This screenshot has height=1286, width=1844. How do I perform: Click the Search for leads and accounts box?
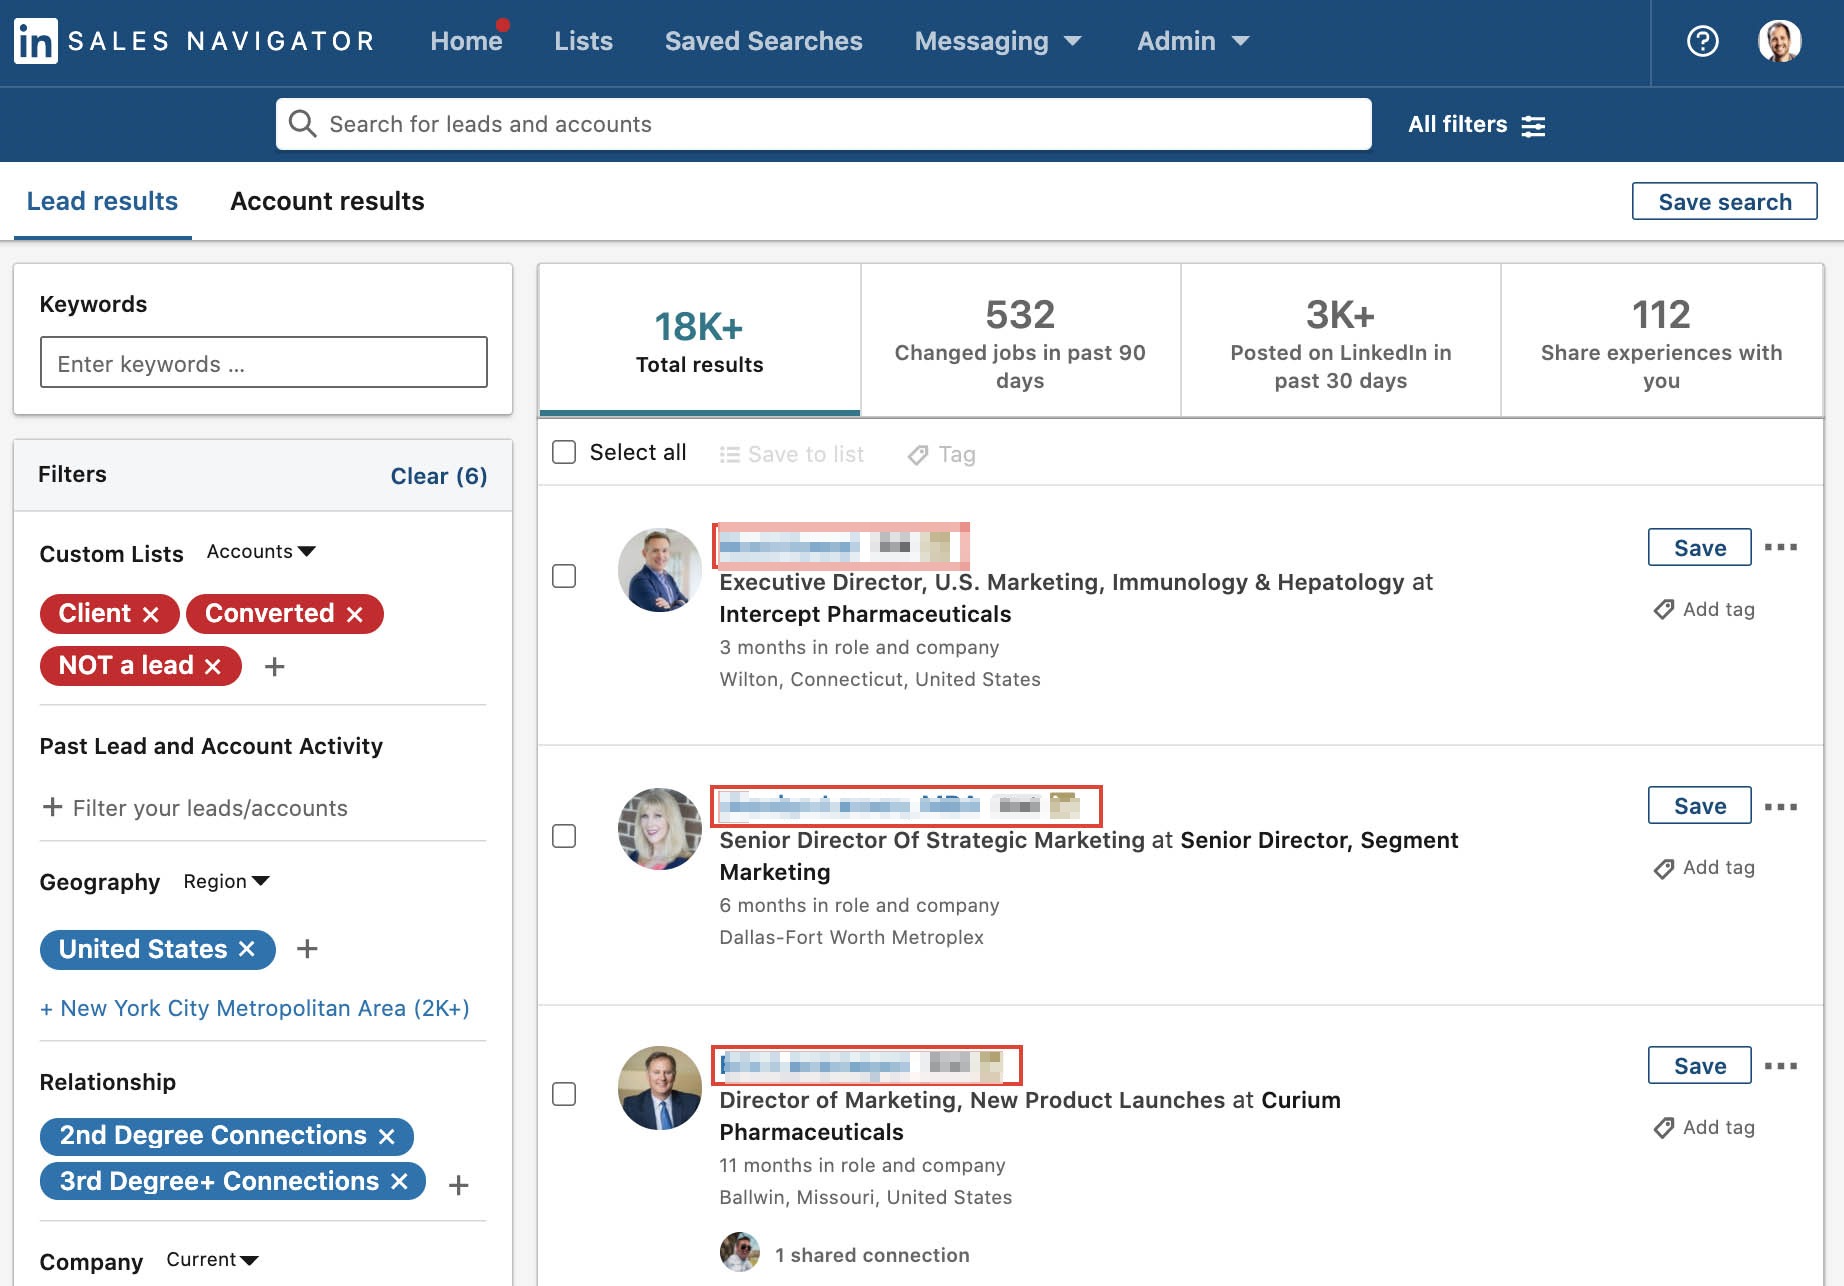[823, 124]
